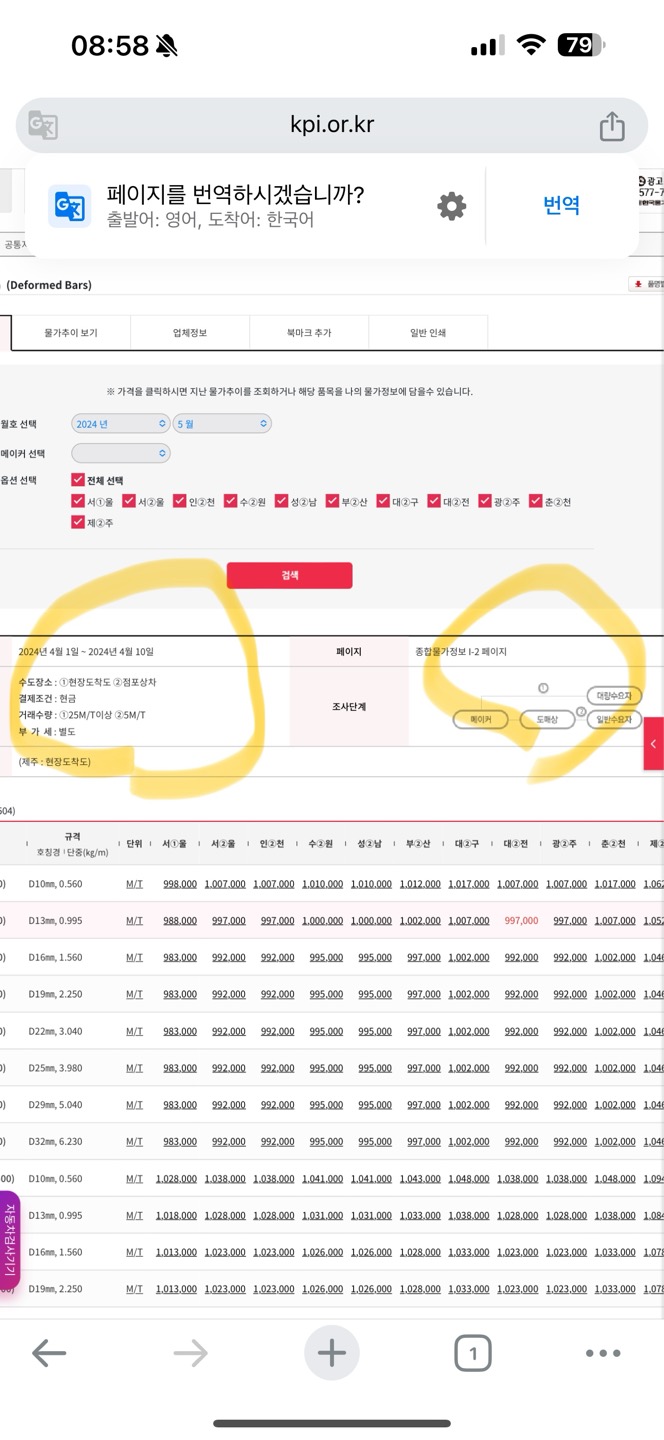Open the tab switcher showing 1 tab
Viewport: 664px width, 1440px height.
click(472, 1354)
